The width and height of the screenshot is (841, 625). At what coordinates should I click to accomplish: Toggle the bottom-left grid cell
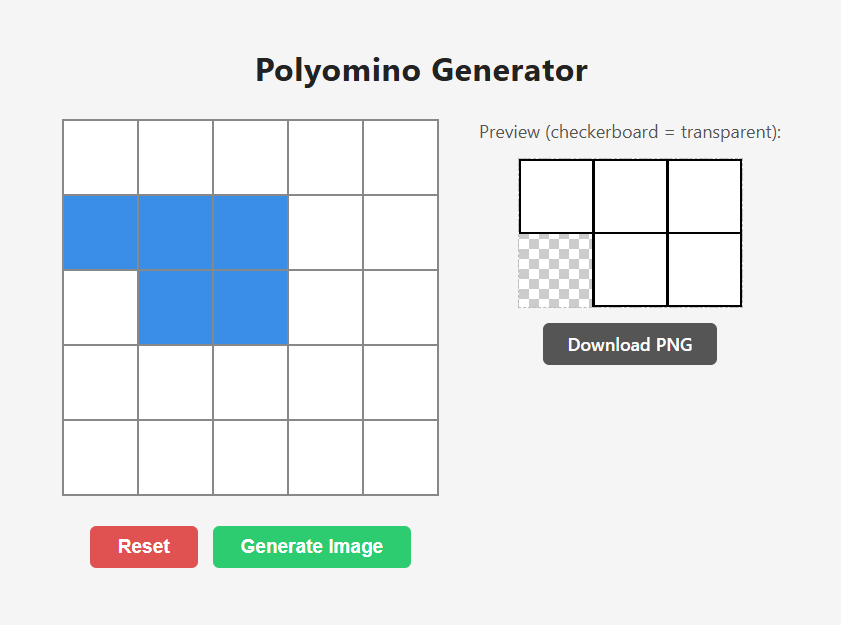(100, 458)
